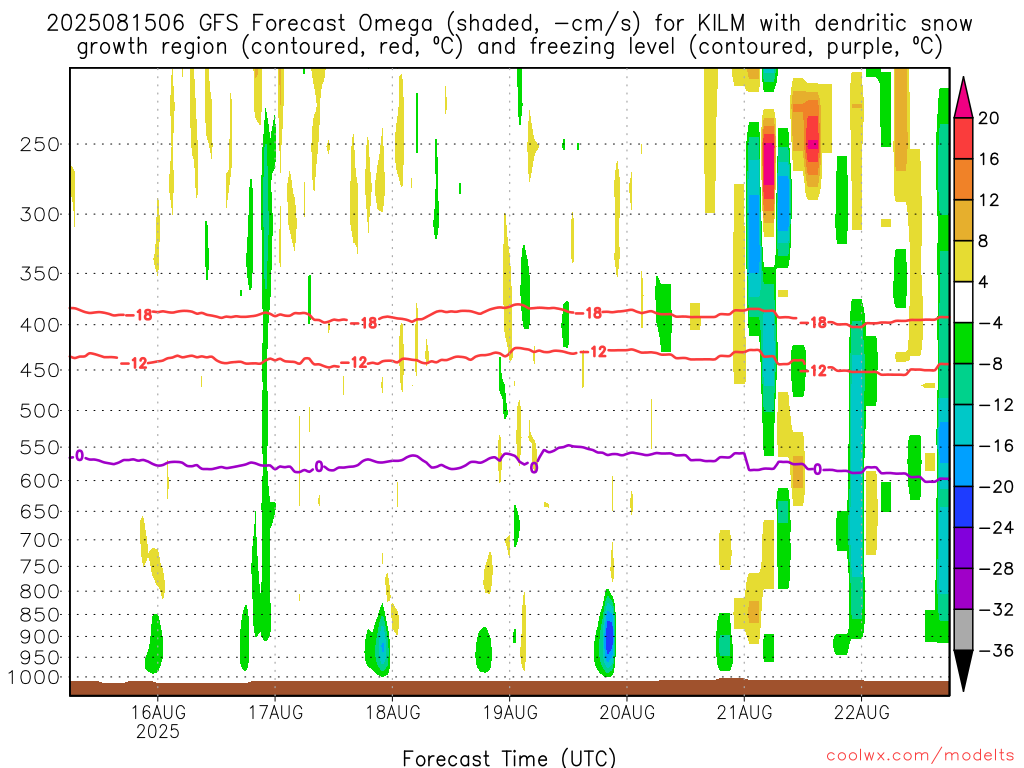The height and width of the screenshot is (768, 1024).
Task: Click the 450 pressure level label
Action: [40, 370]
